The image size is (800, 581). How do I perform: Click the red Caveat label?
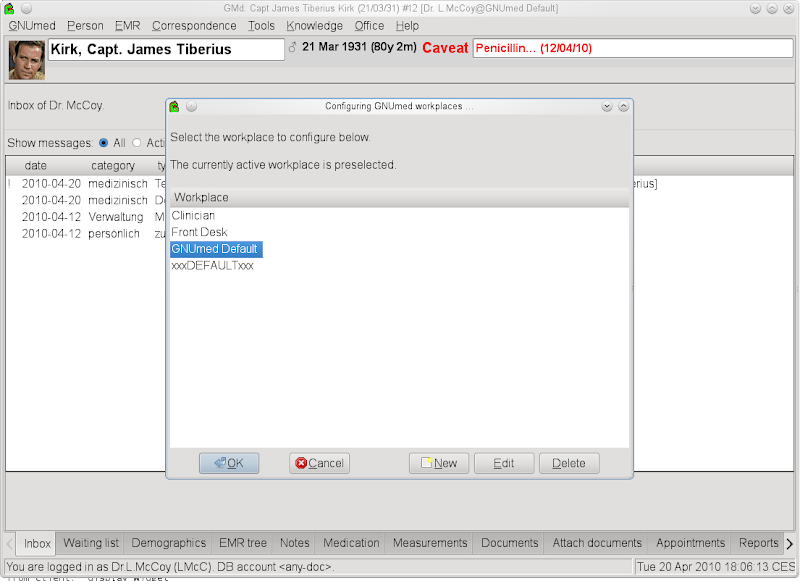click(x=445, y=48)
